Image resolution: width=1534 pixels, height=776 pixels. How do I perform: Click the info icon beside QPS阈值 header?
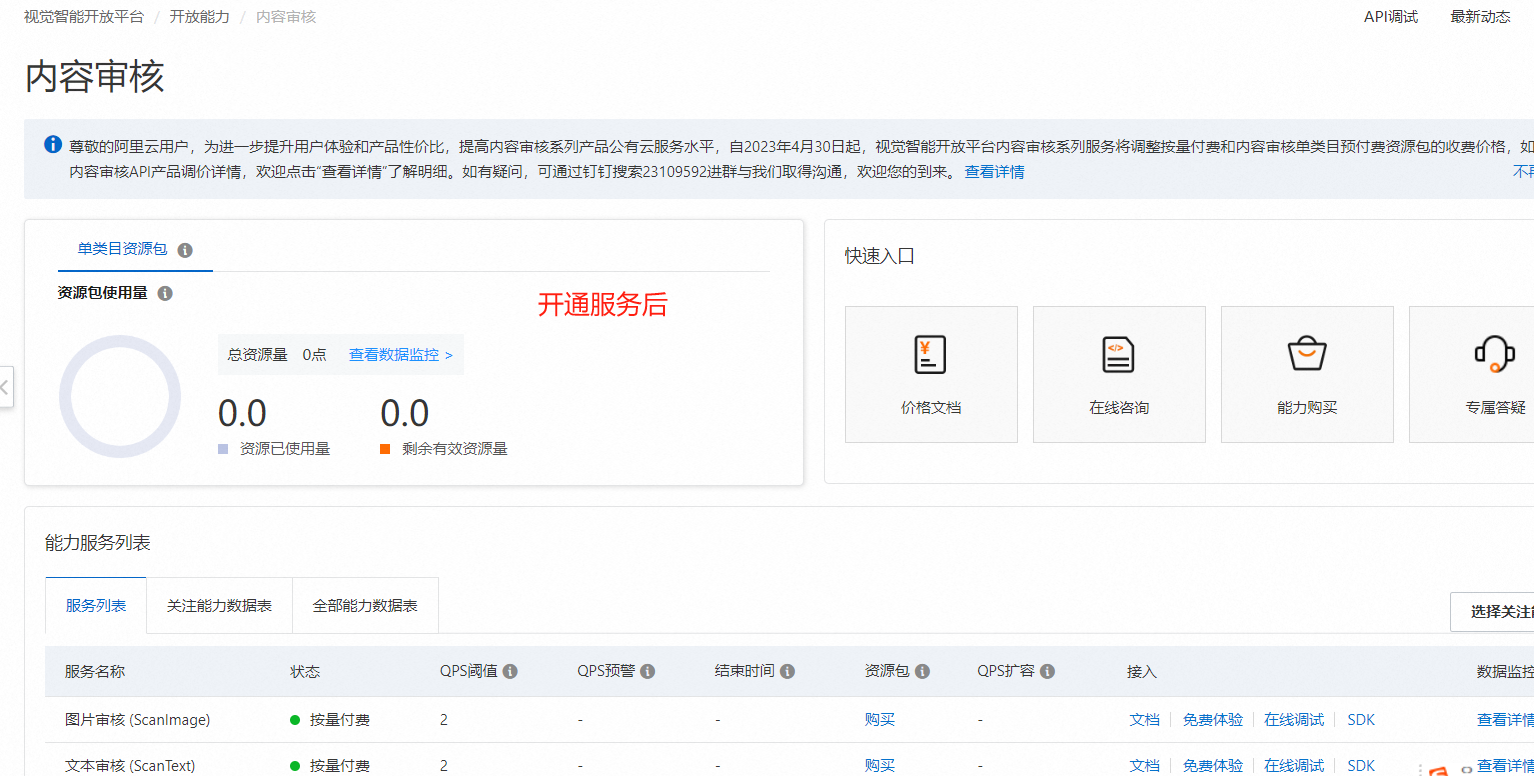510,671
